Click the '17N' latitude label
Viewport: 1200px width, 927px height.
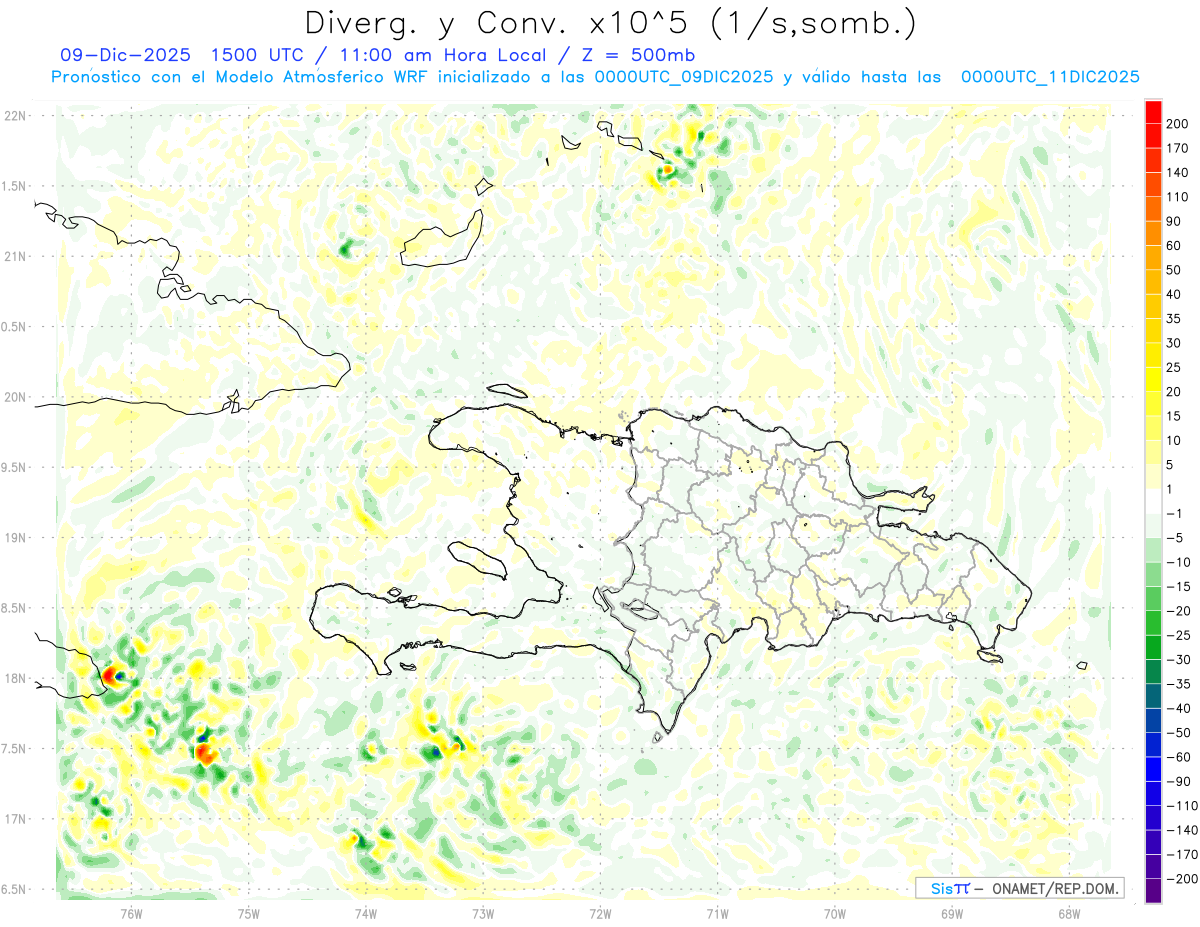[x=15, y=819]
